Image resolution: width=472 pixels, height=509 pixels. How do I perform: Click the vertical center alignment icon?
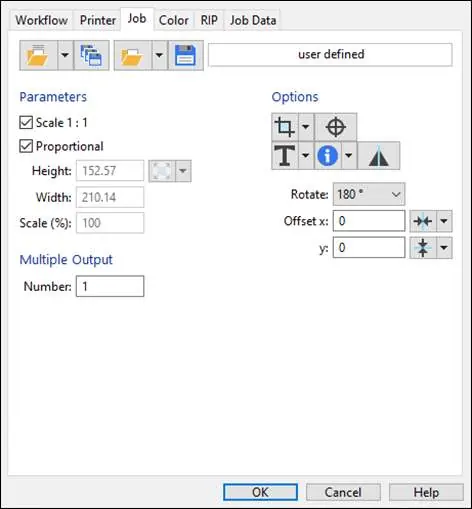(423, 248)
